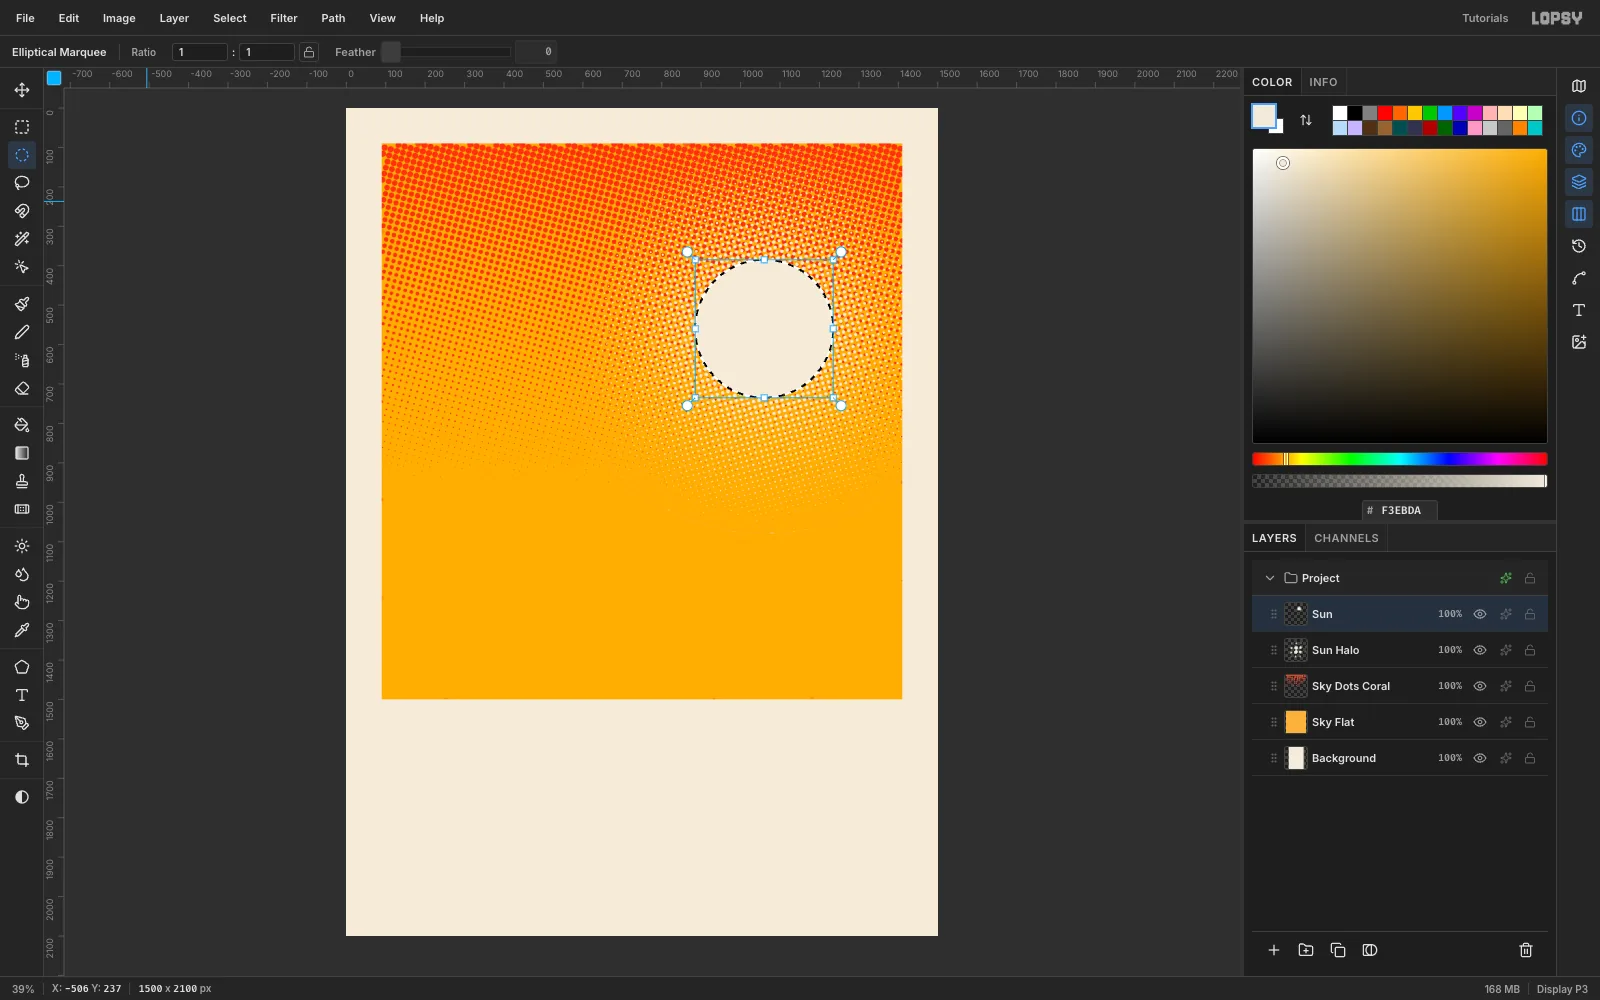Select the Pencil tool

click(22, 332)
